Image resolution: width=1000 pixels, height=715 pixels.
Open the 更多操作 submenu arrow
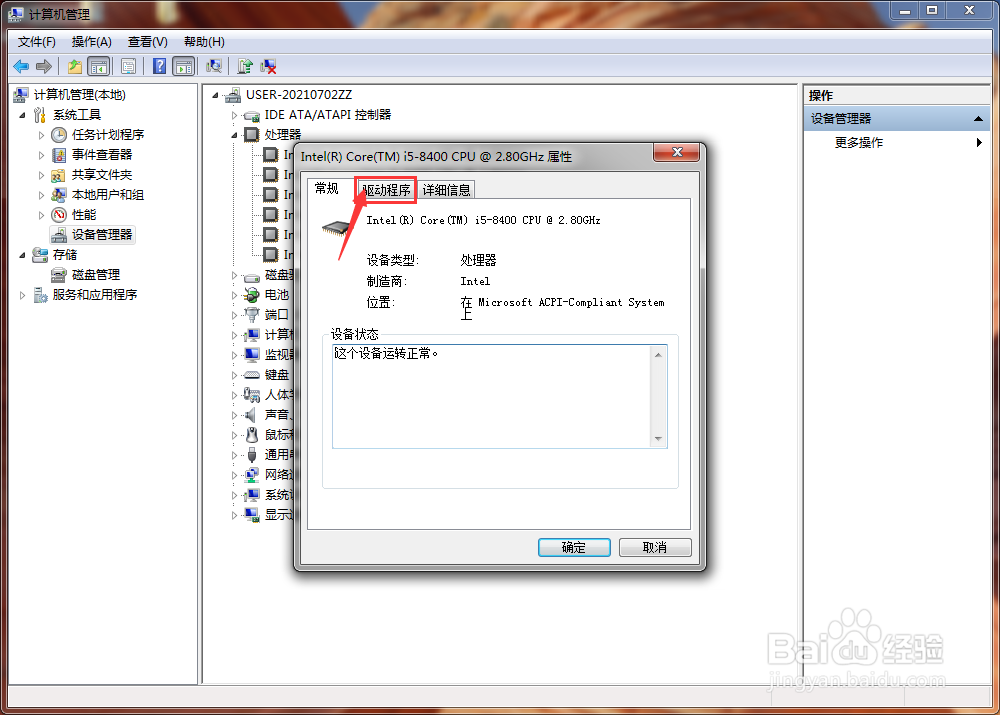[x=979, y=142]
